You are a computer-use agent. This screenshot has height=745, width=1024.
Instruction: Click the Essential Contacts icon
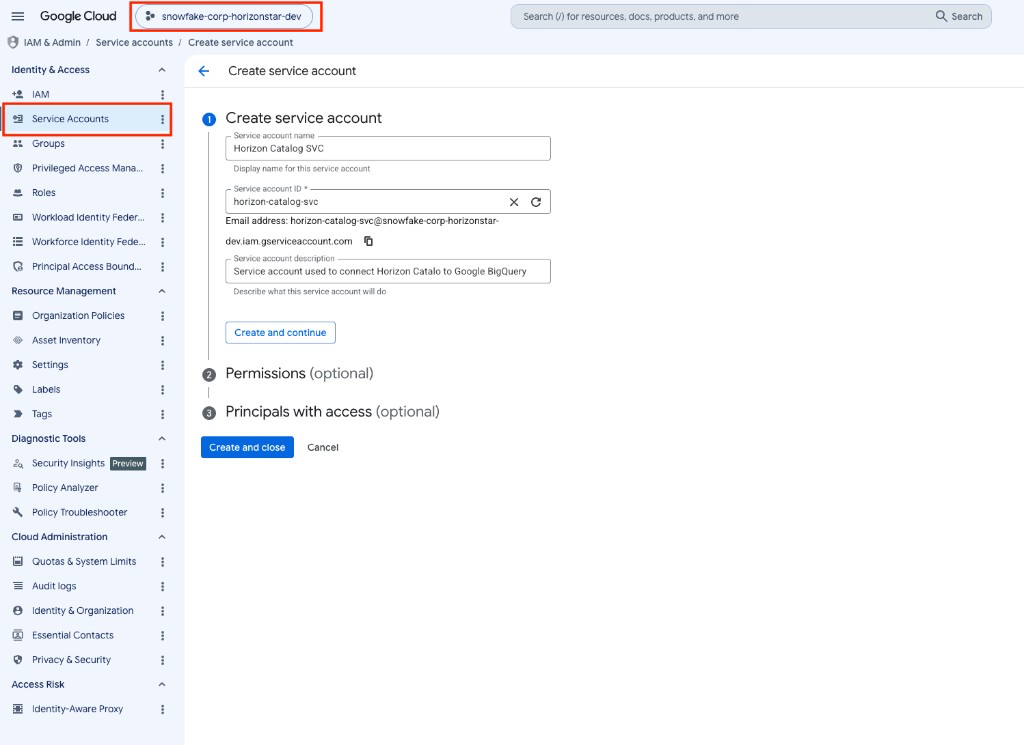[x=18, y=635]
